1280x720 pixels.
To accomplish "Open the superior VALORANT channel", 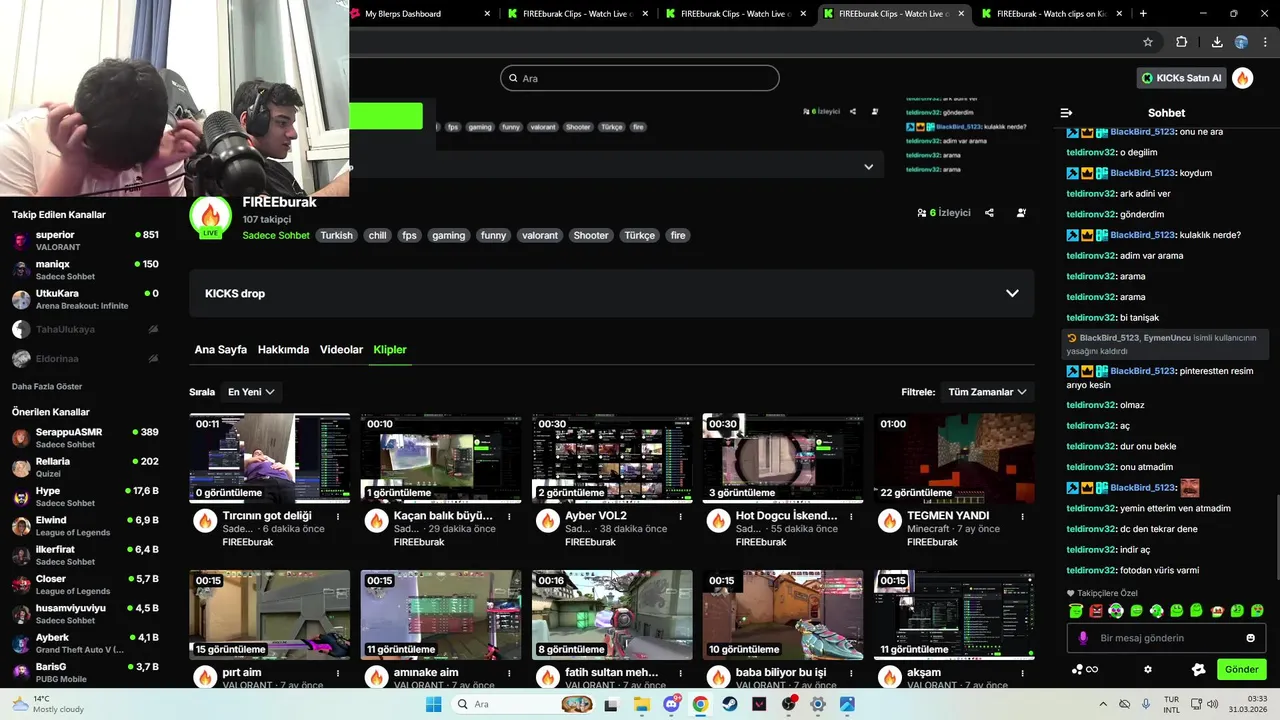I will tap(85, 240).
